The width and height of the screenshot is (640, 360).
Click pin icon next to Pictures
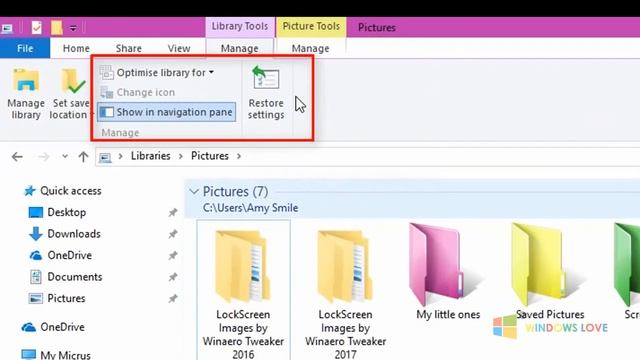point(173,298)
